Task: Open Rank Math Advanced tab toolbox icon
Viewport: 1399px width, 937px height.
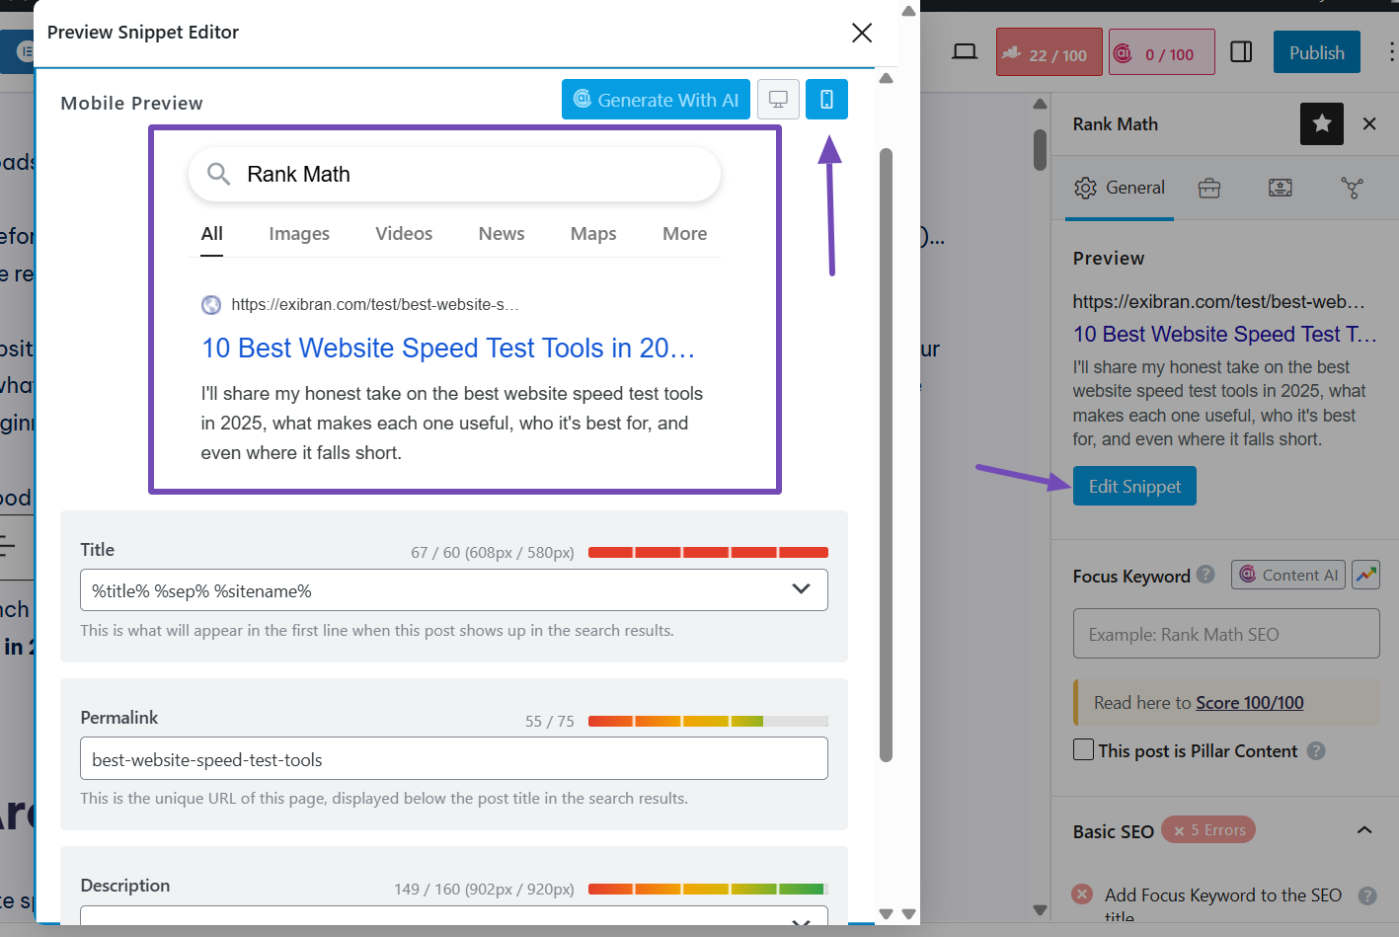Action: [1209, 188]
